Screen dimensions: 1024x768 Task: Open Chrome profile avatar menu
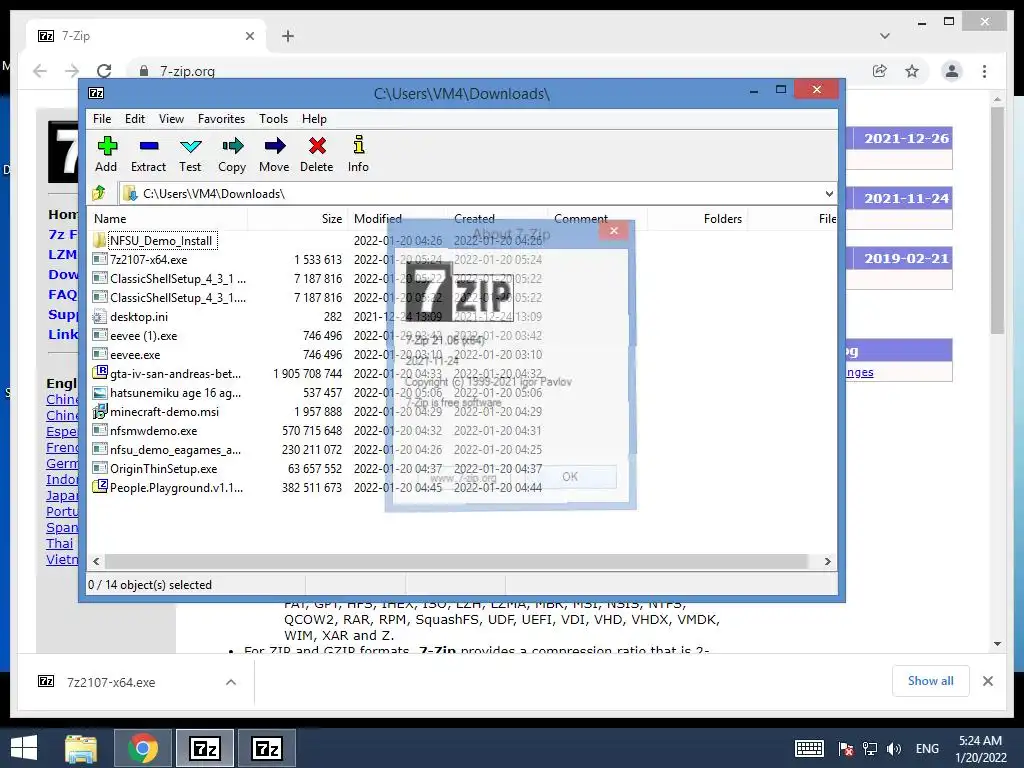click(952, 71)
